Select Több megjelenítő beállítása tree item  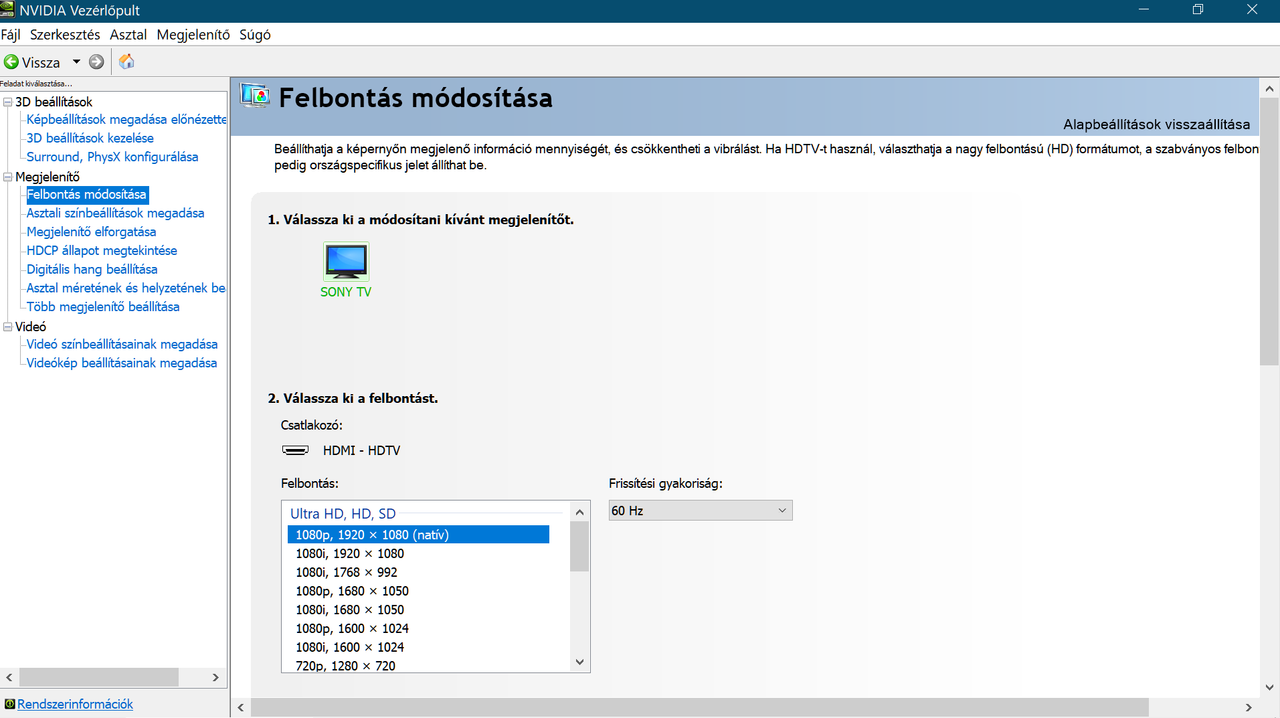click(103, 306)
